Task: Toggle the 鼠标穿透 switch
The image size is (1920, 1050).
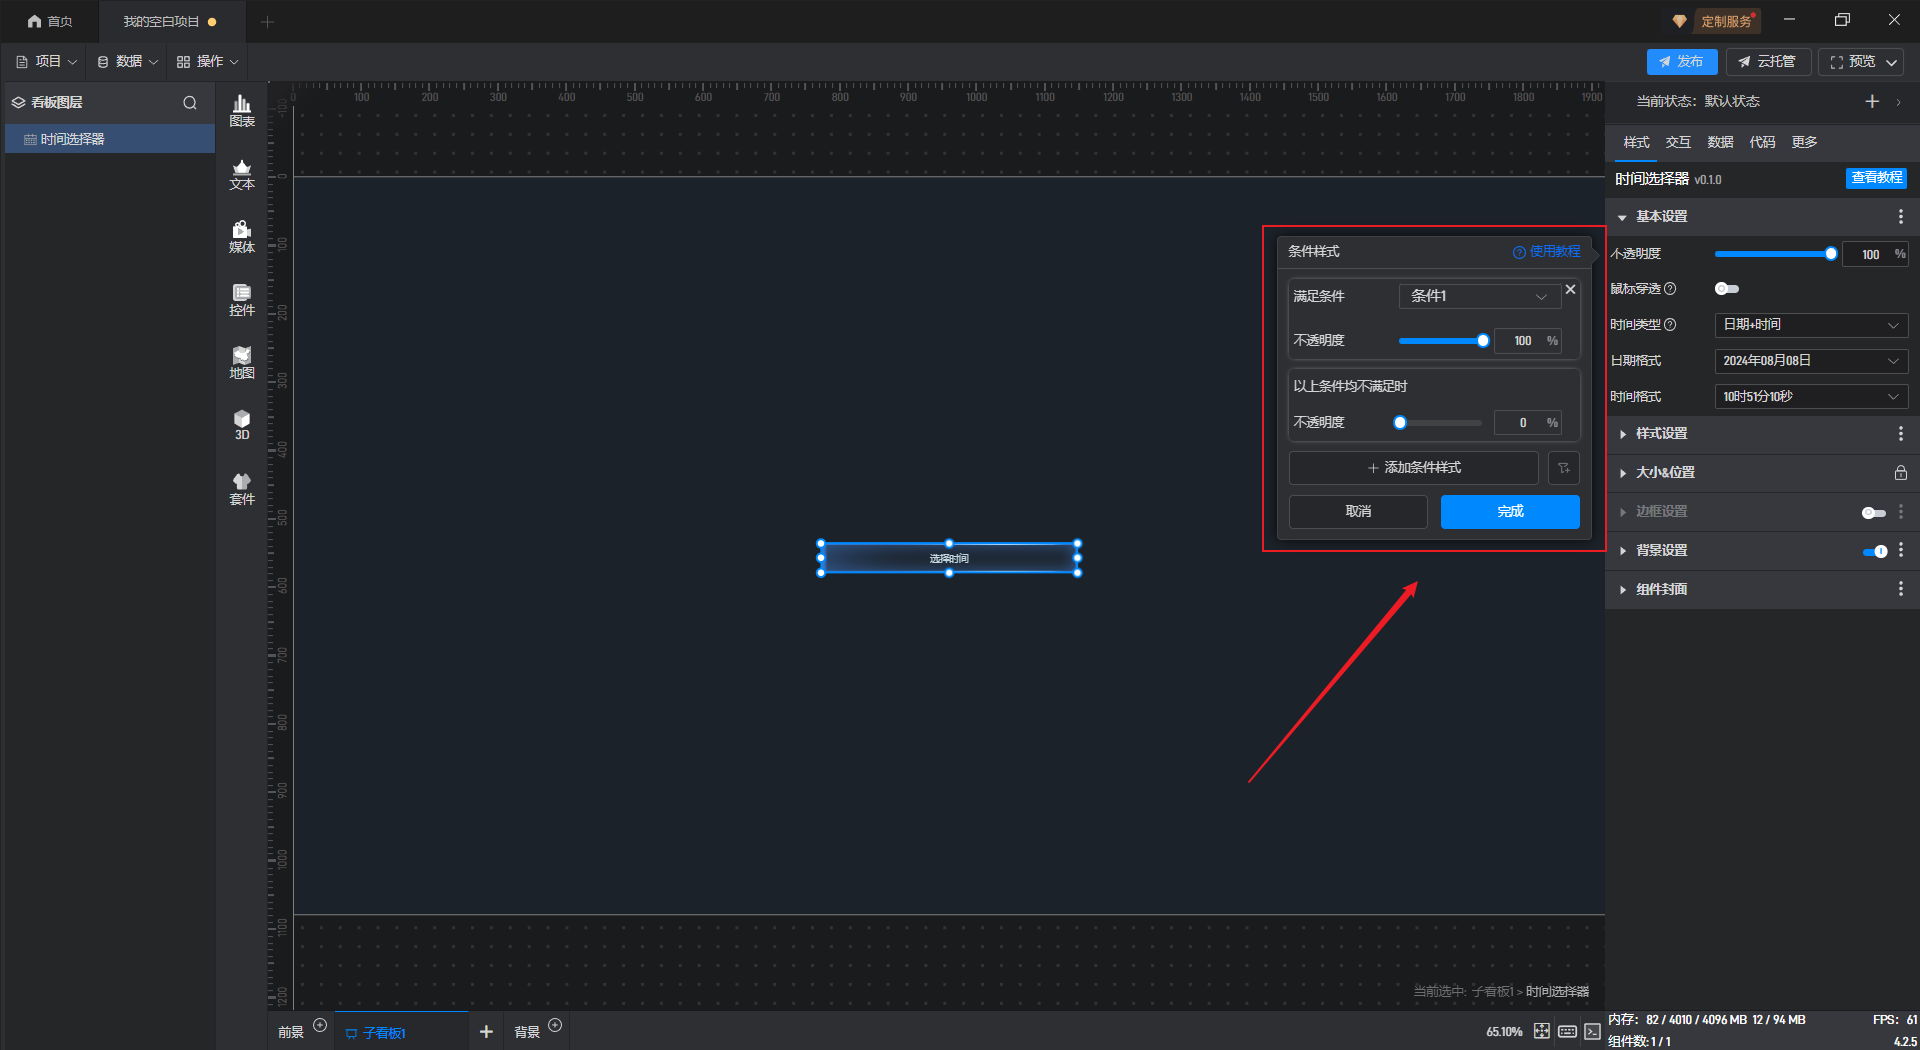Action: 1726,289
